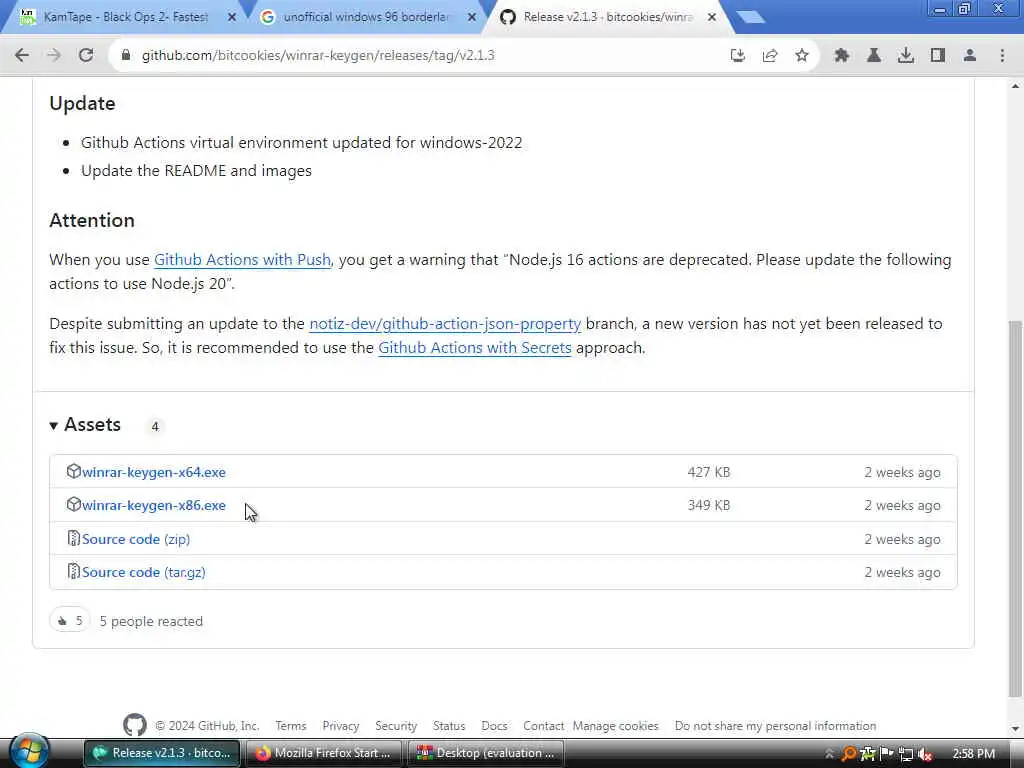Download winrar-keygen-x86.exe asset
This screenshot has height=768, width=1024.
coord(153,505)
